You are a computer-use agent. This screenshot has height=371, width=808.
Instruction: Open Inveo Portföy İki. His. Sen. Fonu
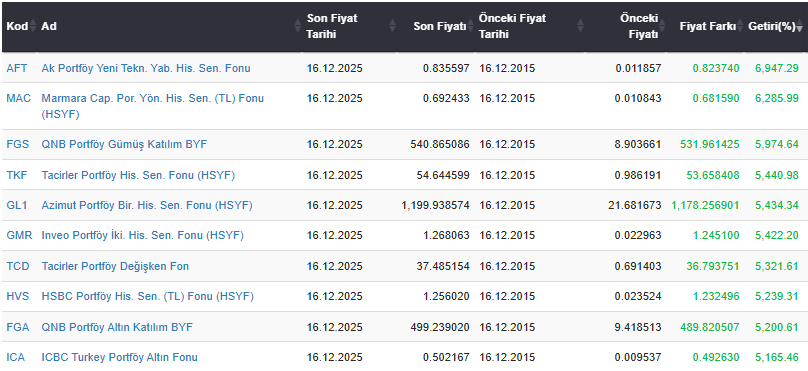coord(143,235)
